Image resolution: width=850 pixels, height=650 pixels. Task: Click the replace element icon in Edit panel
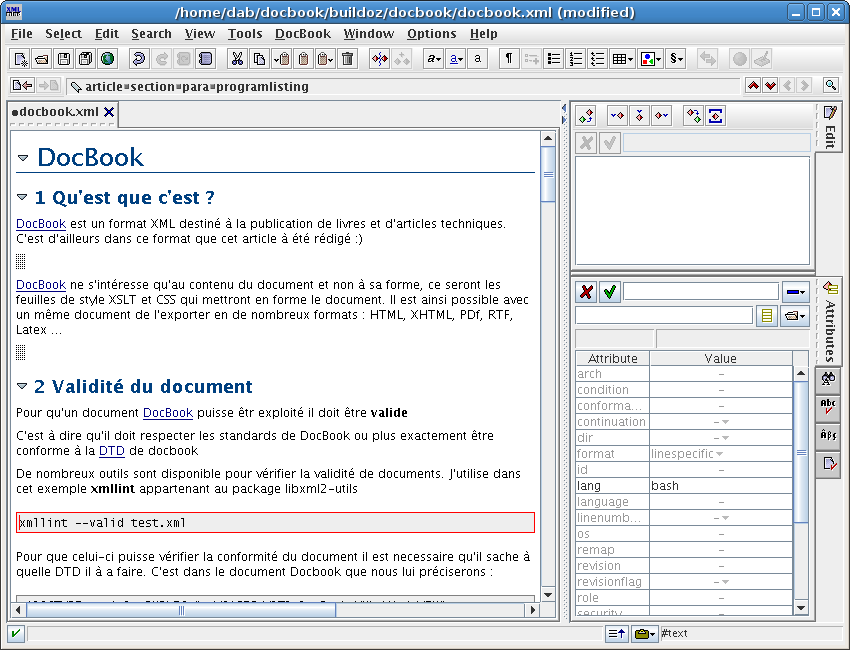[x=586, y=115]
